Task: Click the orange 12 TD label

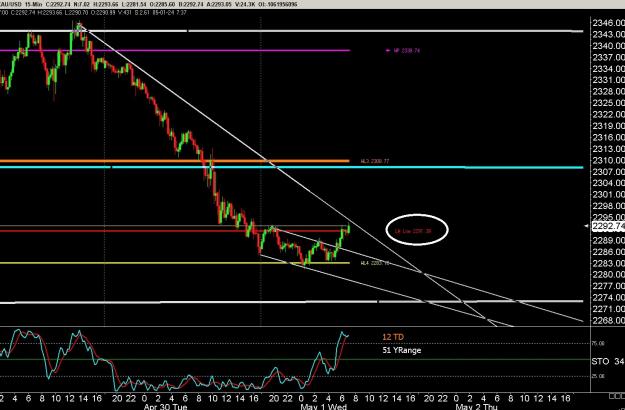Action: point(393,337)
